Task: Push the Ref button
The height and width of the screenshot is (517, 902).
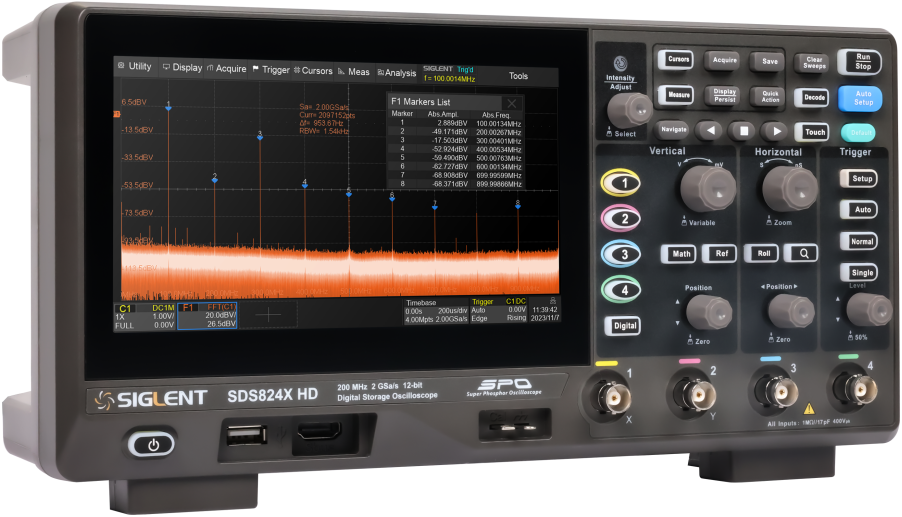Action: (x=720, y=254)
